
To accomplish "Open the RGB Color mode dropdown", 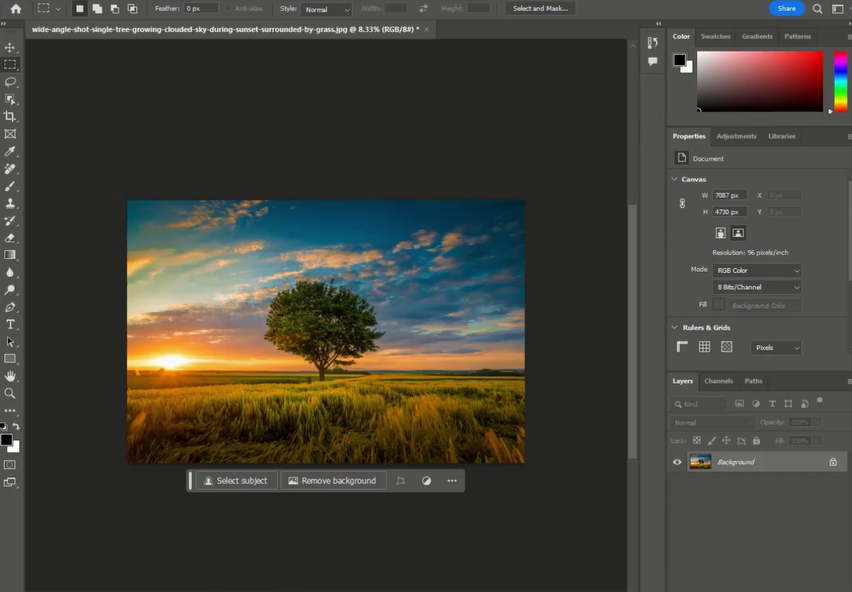I will [x=757, y=270].
